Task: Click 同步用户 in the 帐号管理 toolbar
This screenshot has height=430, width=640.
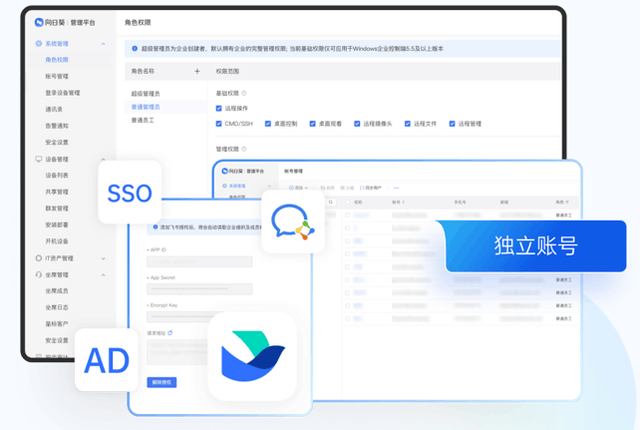Action: click(x=371, y=188)
